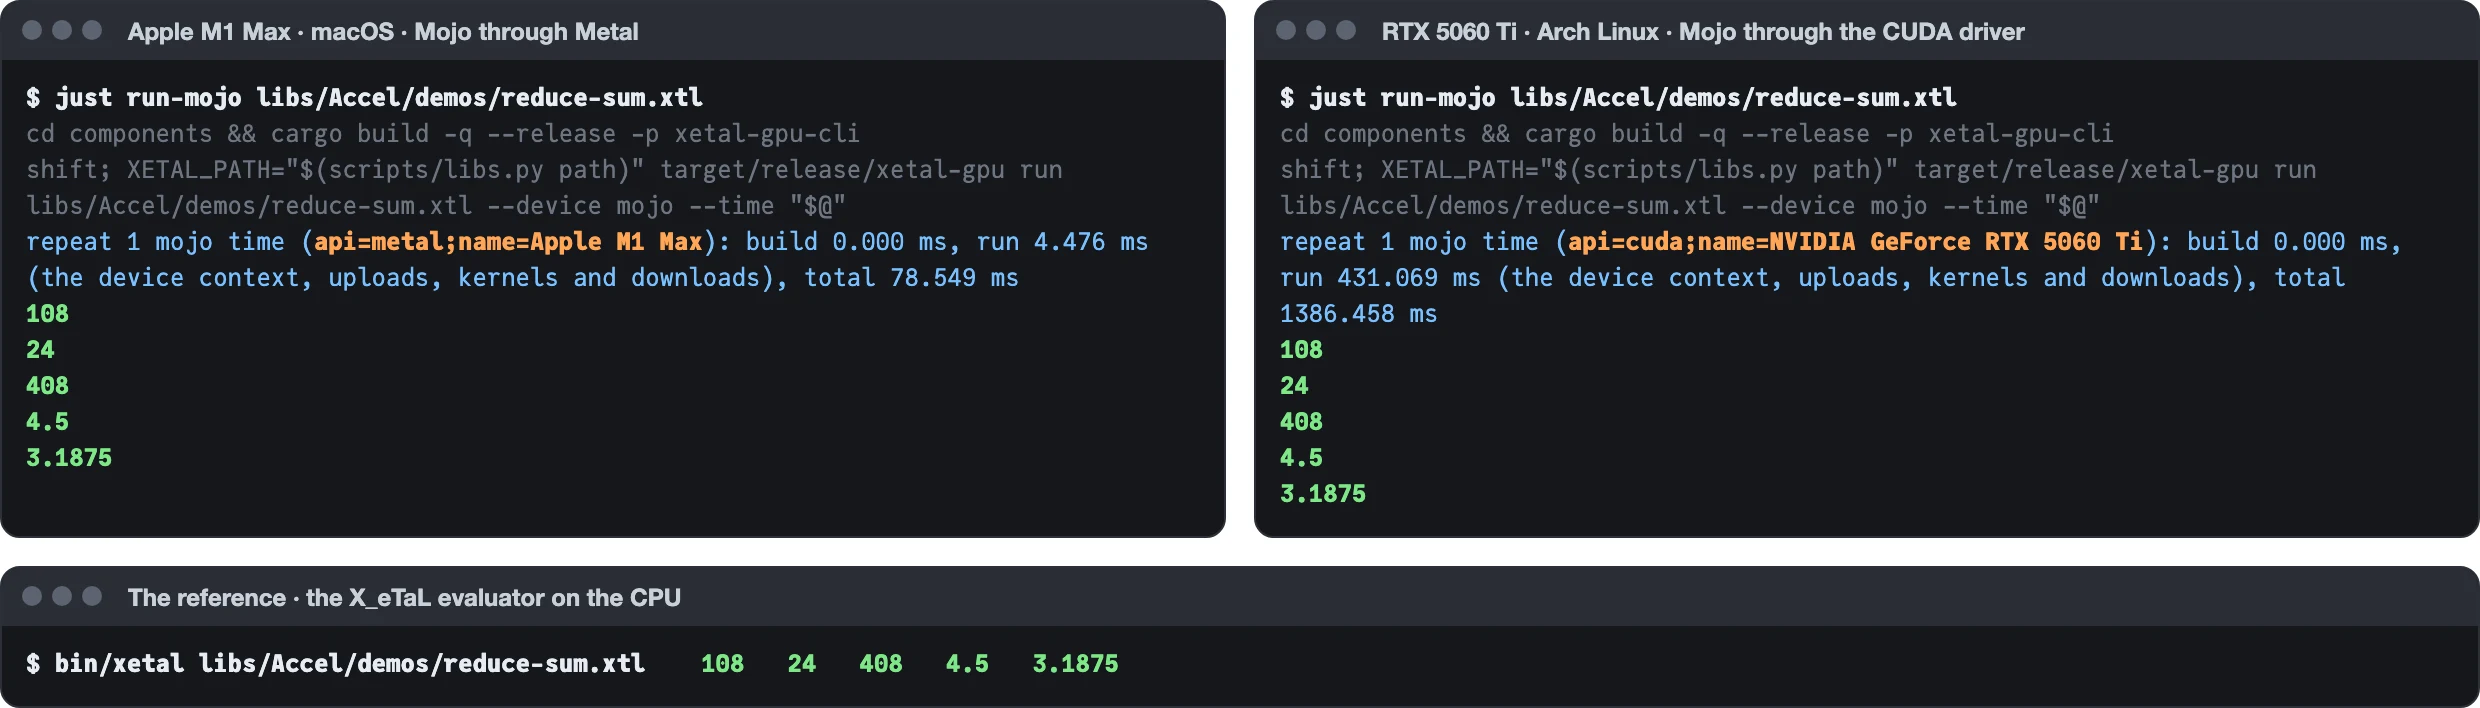Screen dimensions: 2480x708
Task: Click output 24 in Metal window
Action: pyautogui.click(x=40, y=350)
